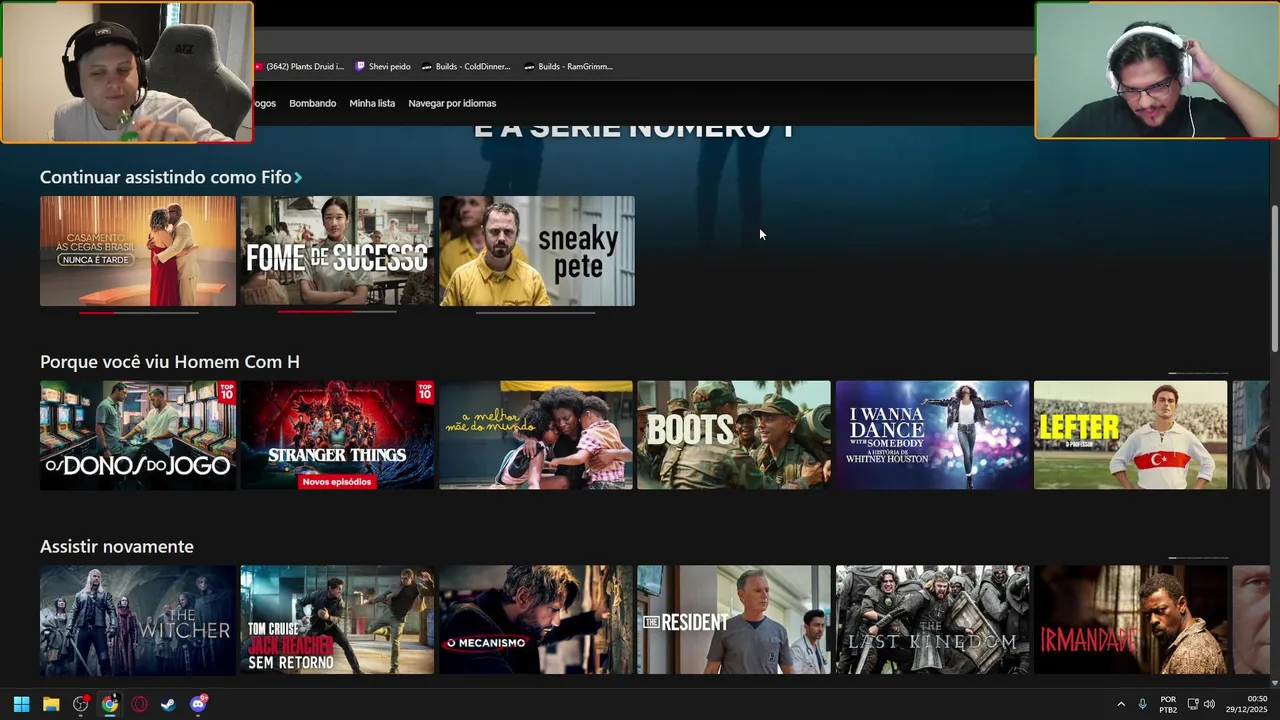Open A Melhor Mãe do Mundo
Image resolution: width=1280 pixels, height=720 pixels.
(536, 435)
